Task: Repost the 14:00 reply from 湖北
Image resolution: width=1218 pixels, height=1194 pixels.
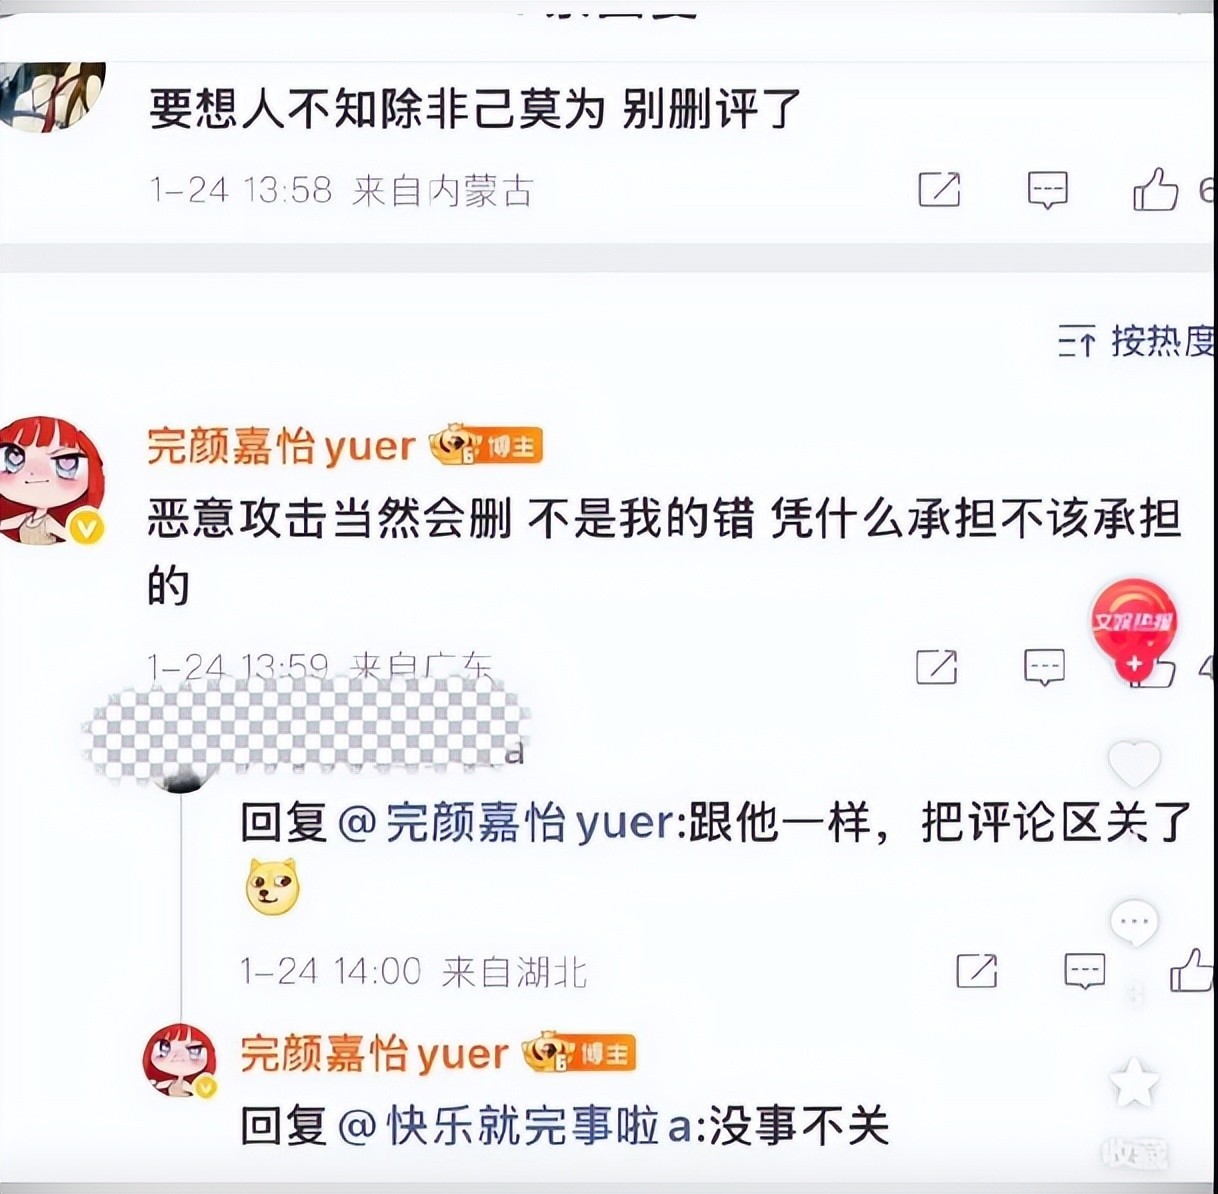Action: (x=976, y=970)
